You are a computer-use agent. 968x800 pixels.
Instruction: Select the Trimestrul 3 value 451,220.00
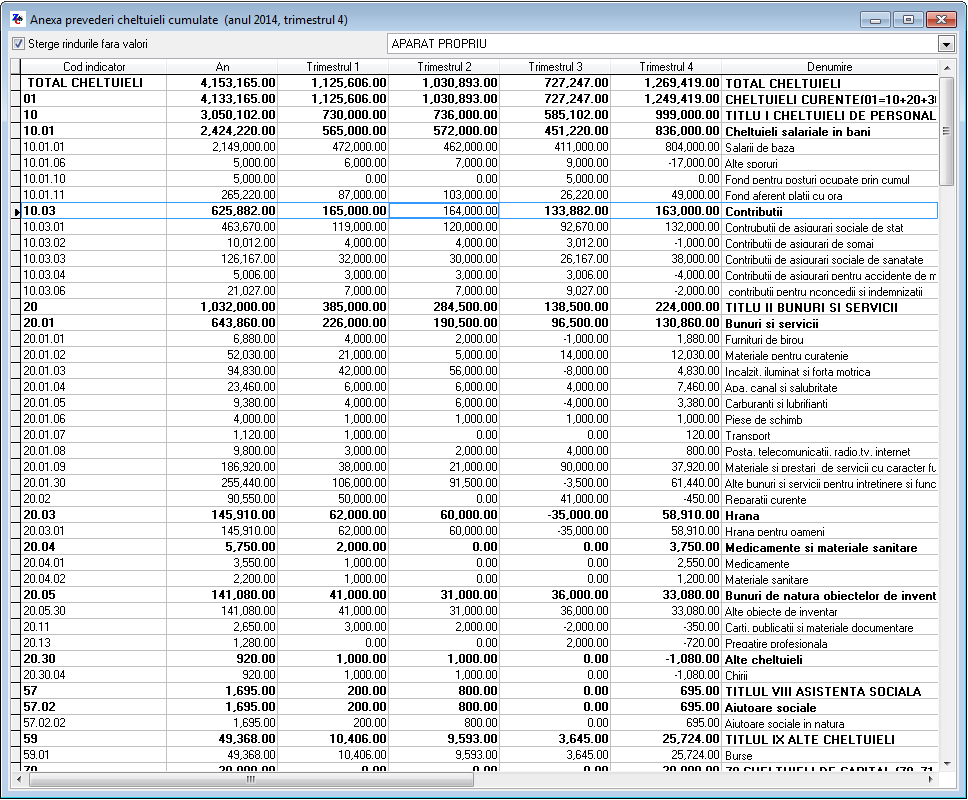(x=555, y=131)
